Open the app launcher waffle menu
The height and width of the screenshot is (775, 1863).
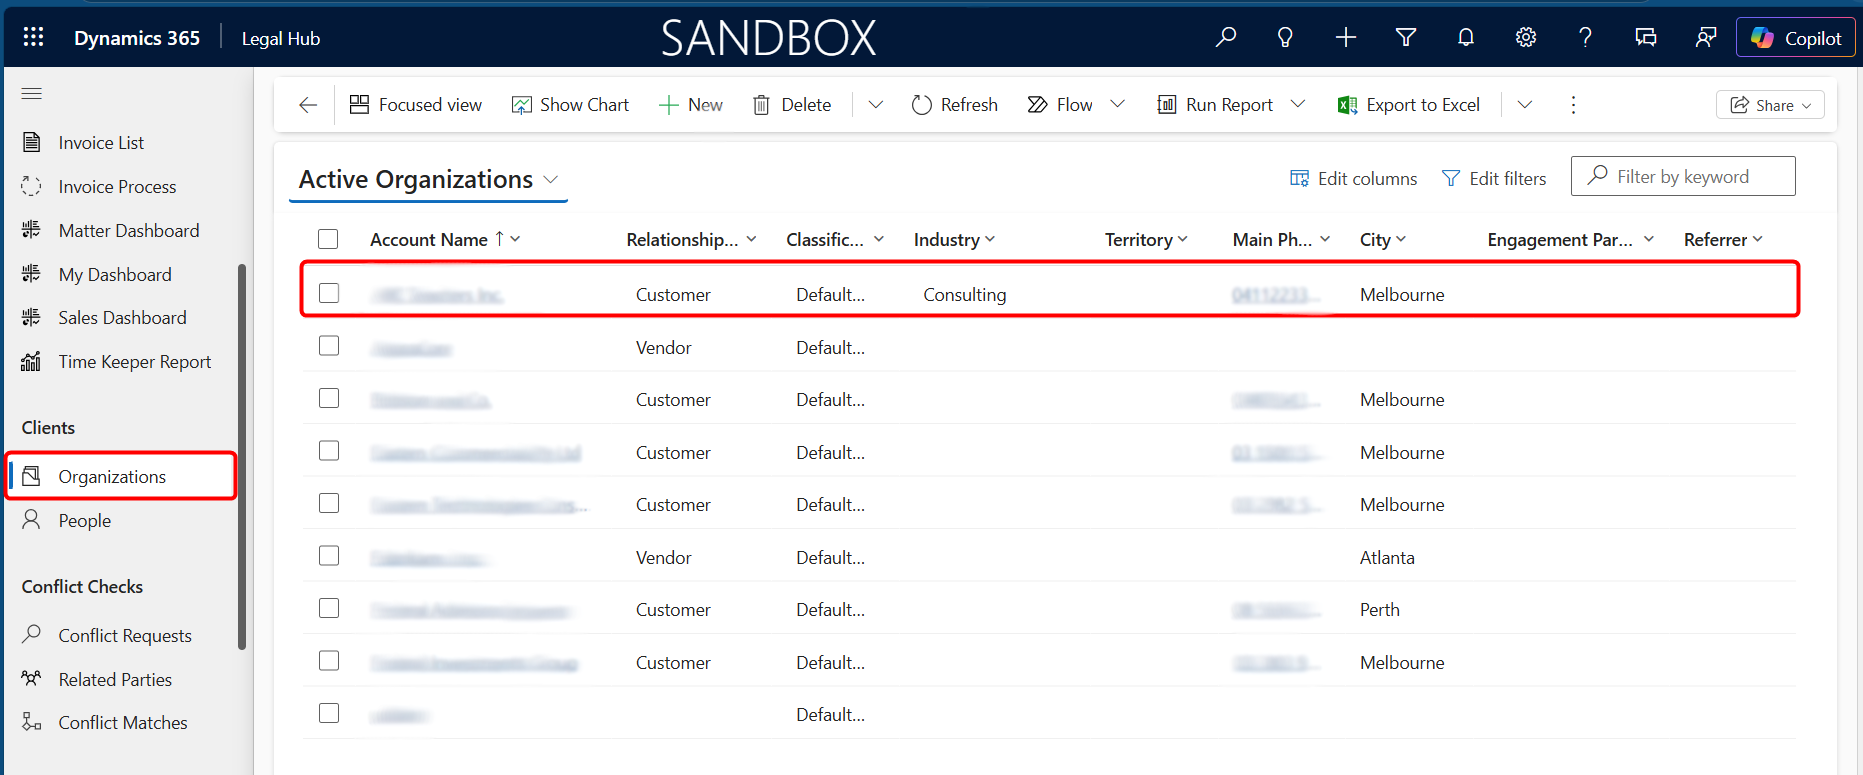tap(33, 37)
